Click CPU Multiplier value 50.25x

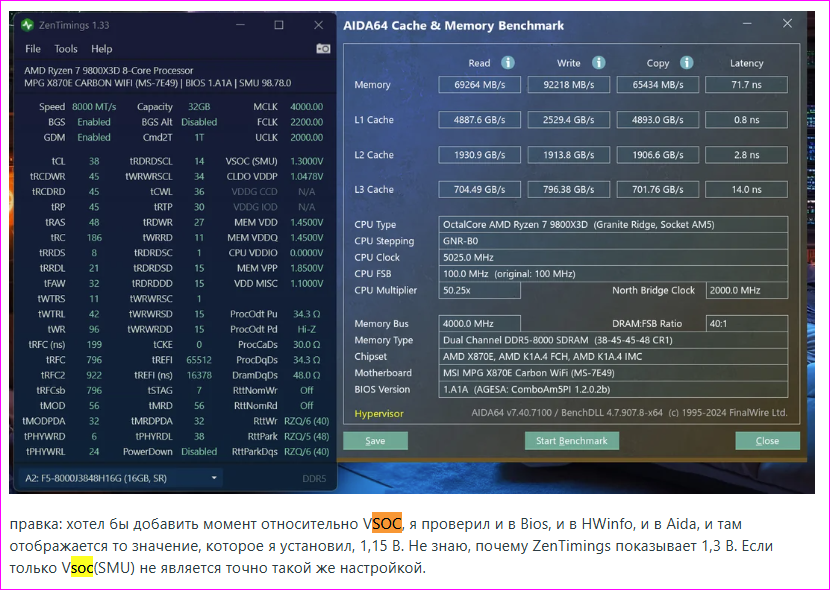click(480, 290)
